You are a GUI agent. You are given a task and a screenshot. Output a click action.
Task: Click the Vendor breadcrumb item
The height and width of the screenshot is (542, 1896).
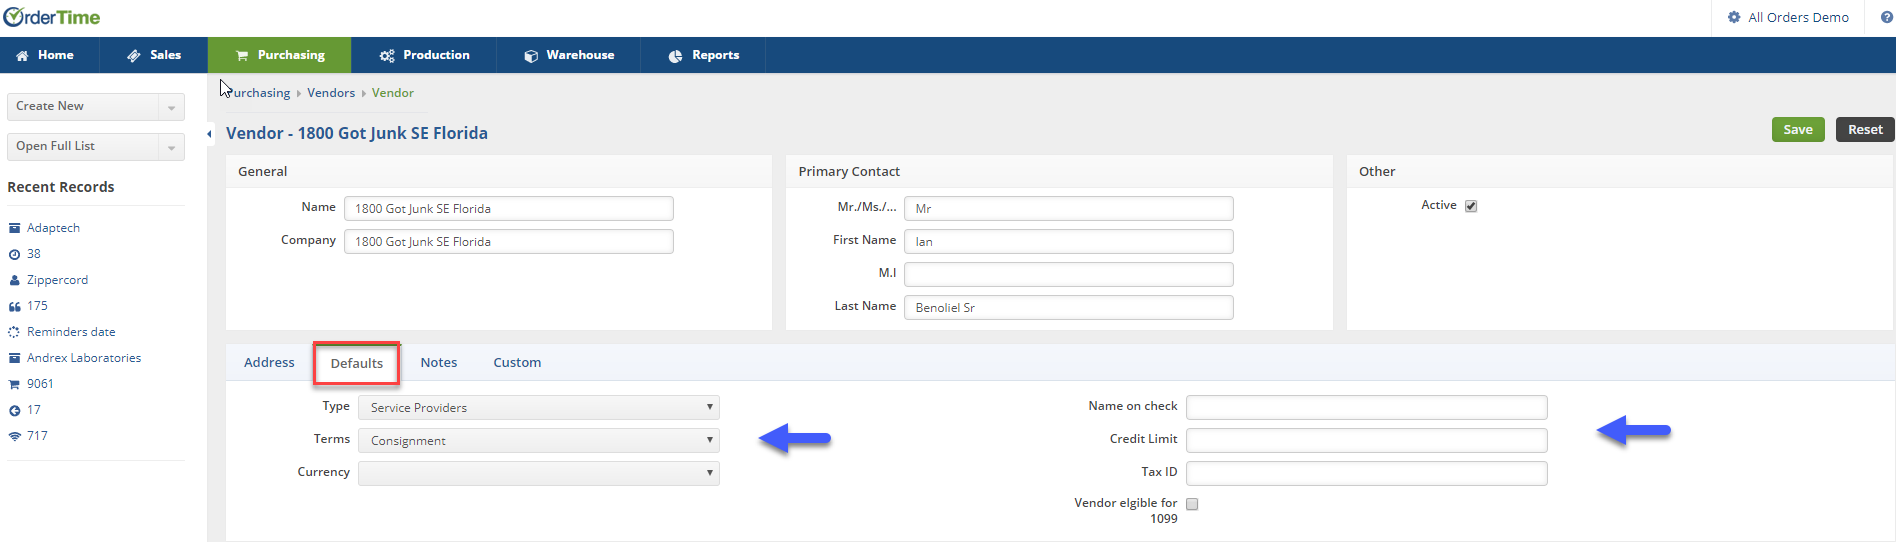click(393, 93)
